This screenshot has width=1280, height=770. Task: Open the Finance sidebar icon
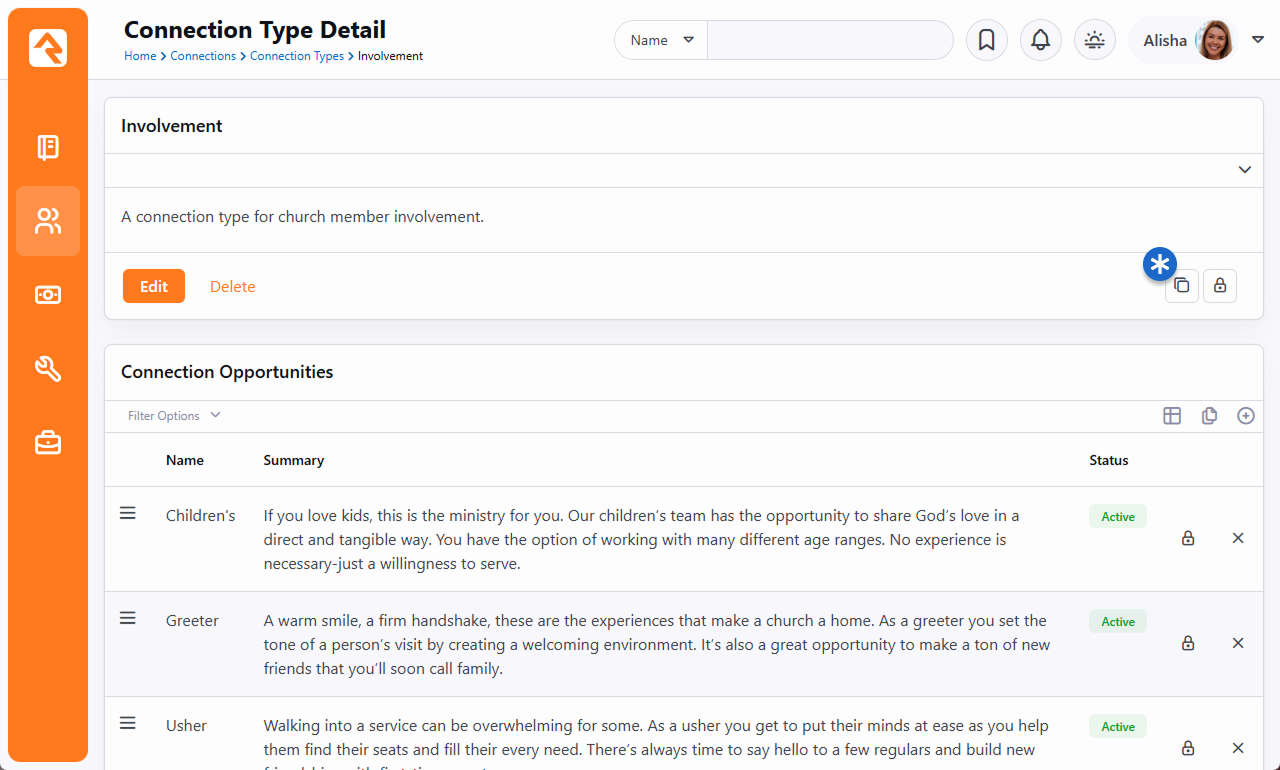(48, 295)
